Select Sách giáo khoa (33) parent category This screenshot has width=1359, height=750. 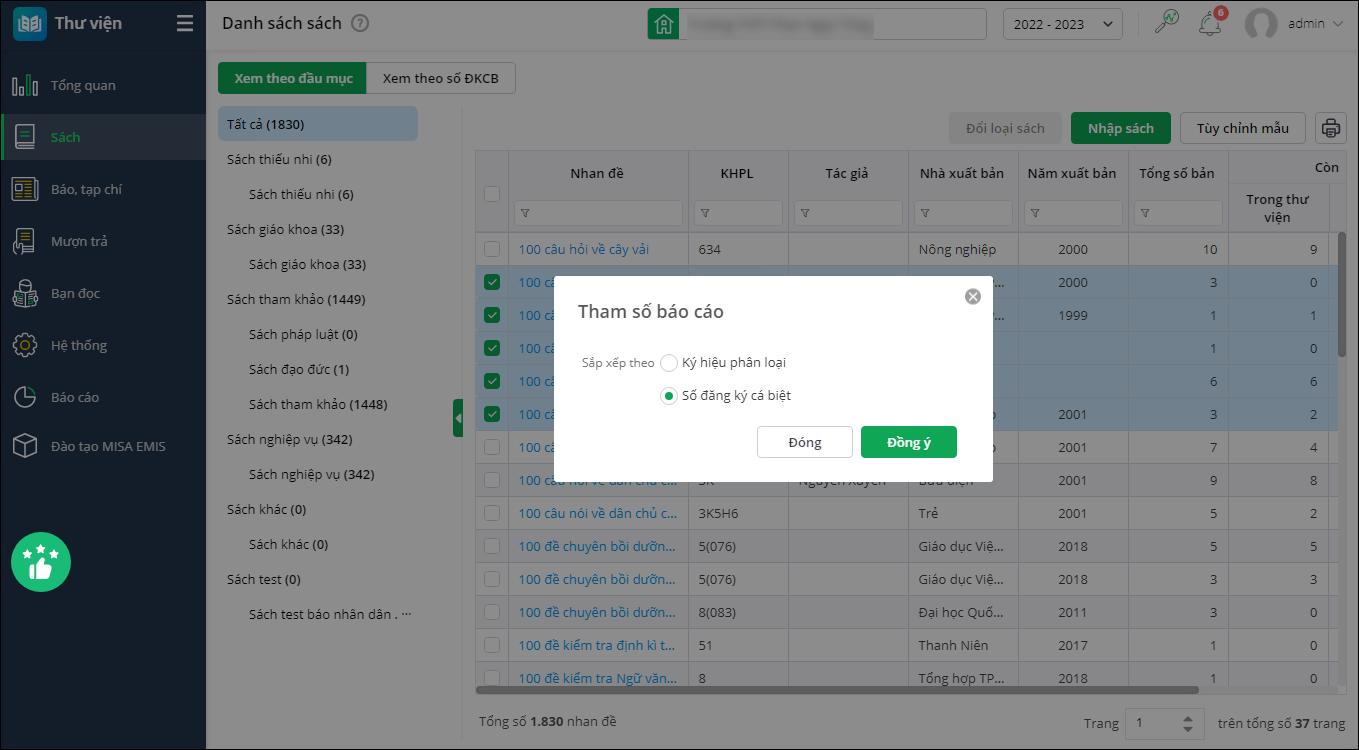286,229
